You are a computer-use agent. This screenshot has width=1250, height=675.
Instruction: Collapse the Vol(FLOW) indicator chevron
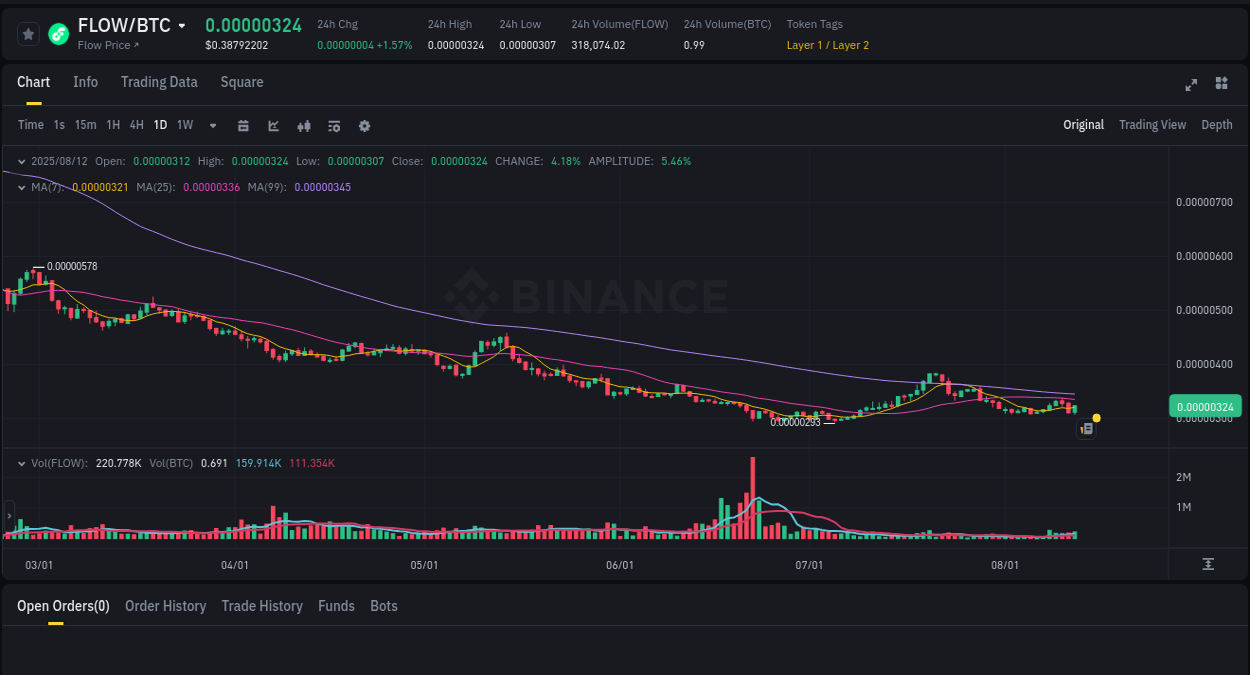[23, 464]
